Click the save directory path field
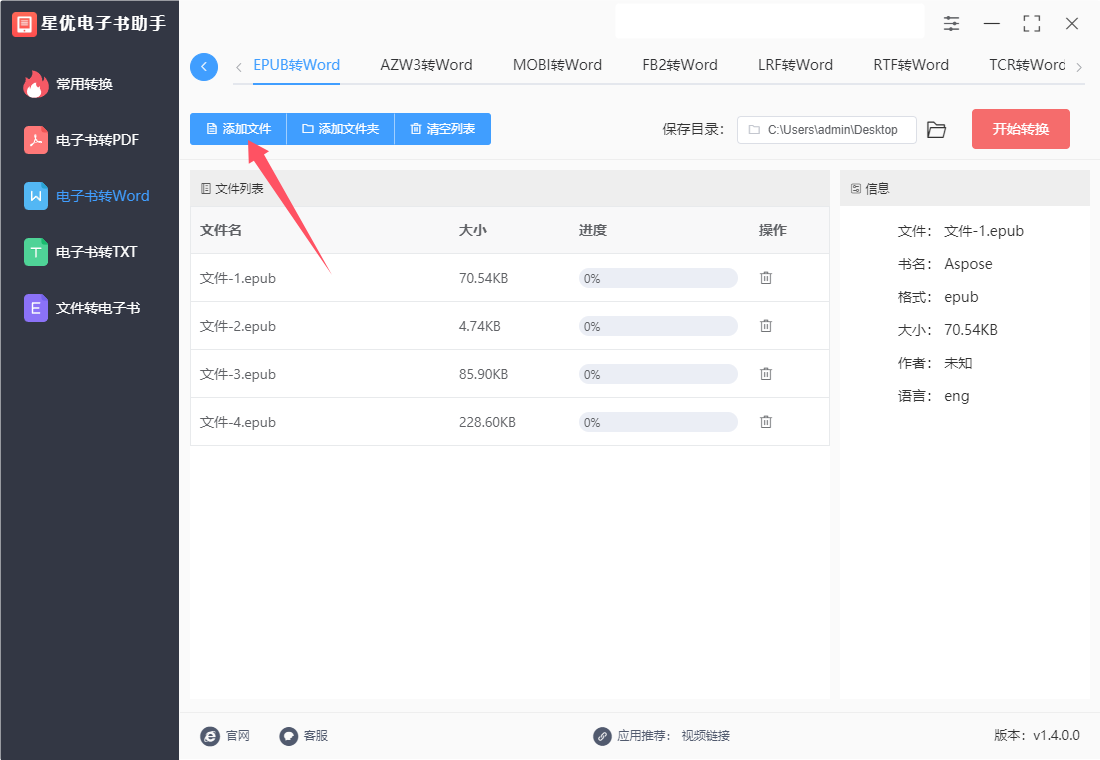This screenshot has height=760, width=1100. (826, 130)
